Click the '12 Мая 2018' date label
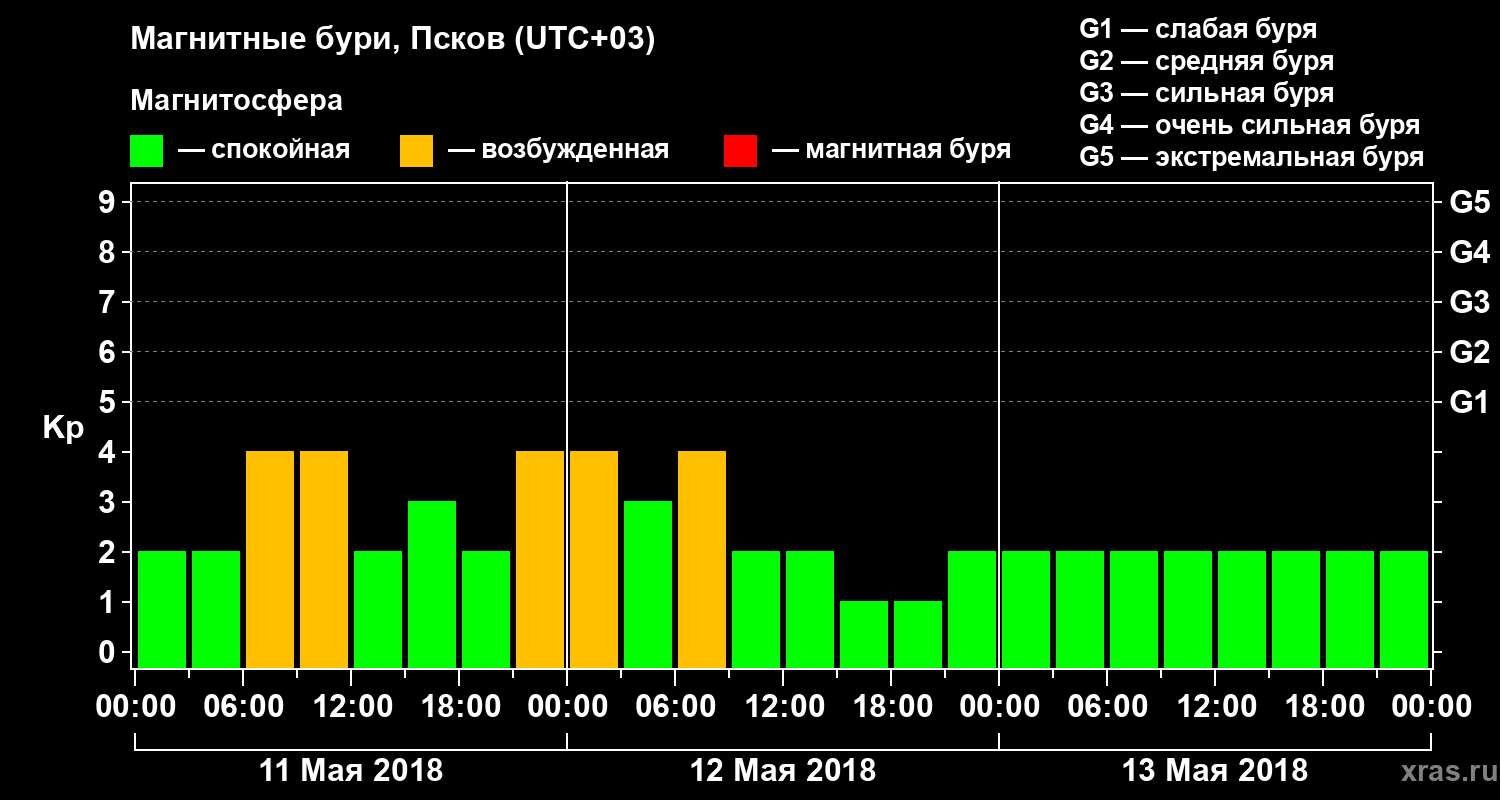 pos(783,771)
